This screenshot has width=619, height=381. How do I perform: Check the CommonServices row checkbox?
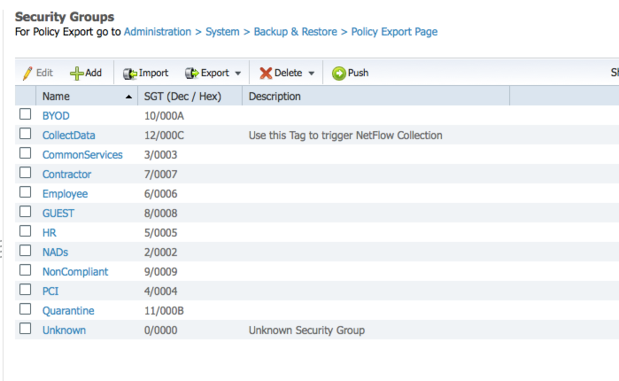click(x=25, y=153)
